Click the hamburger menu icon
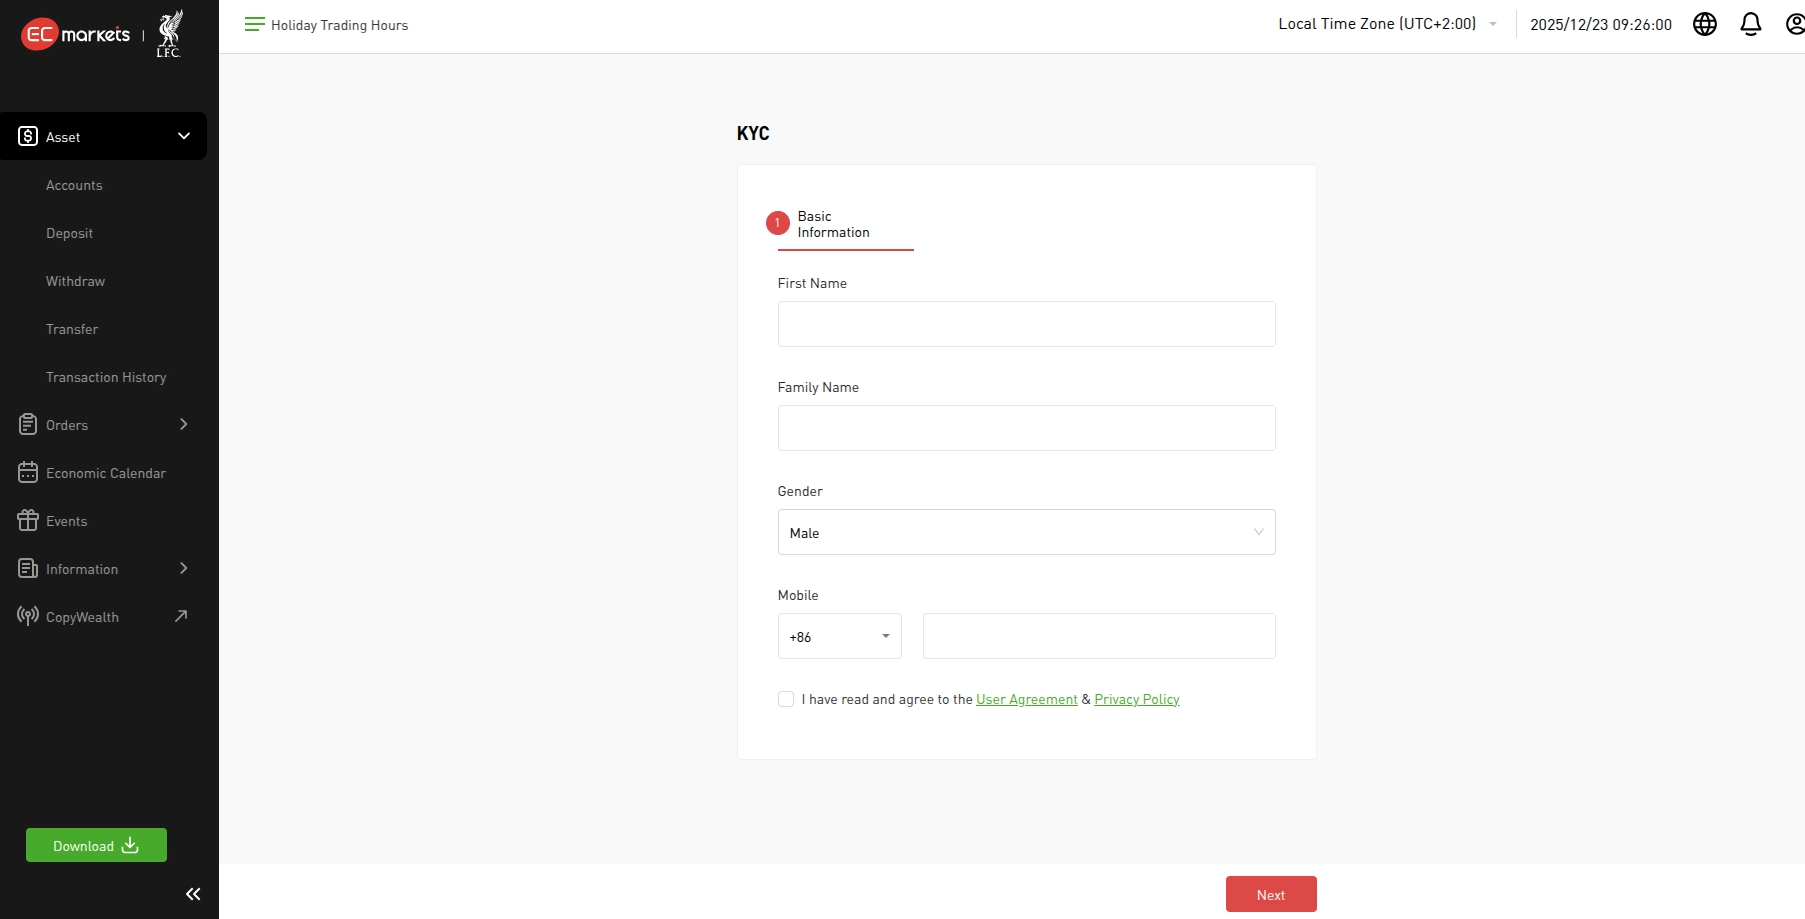 [x=254, y=24]
